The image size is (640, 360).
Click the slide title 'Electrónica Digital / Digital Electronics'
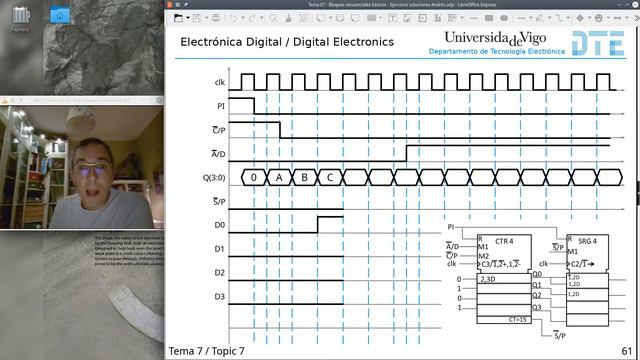287,42
